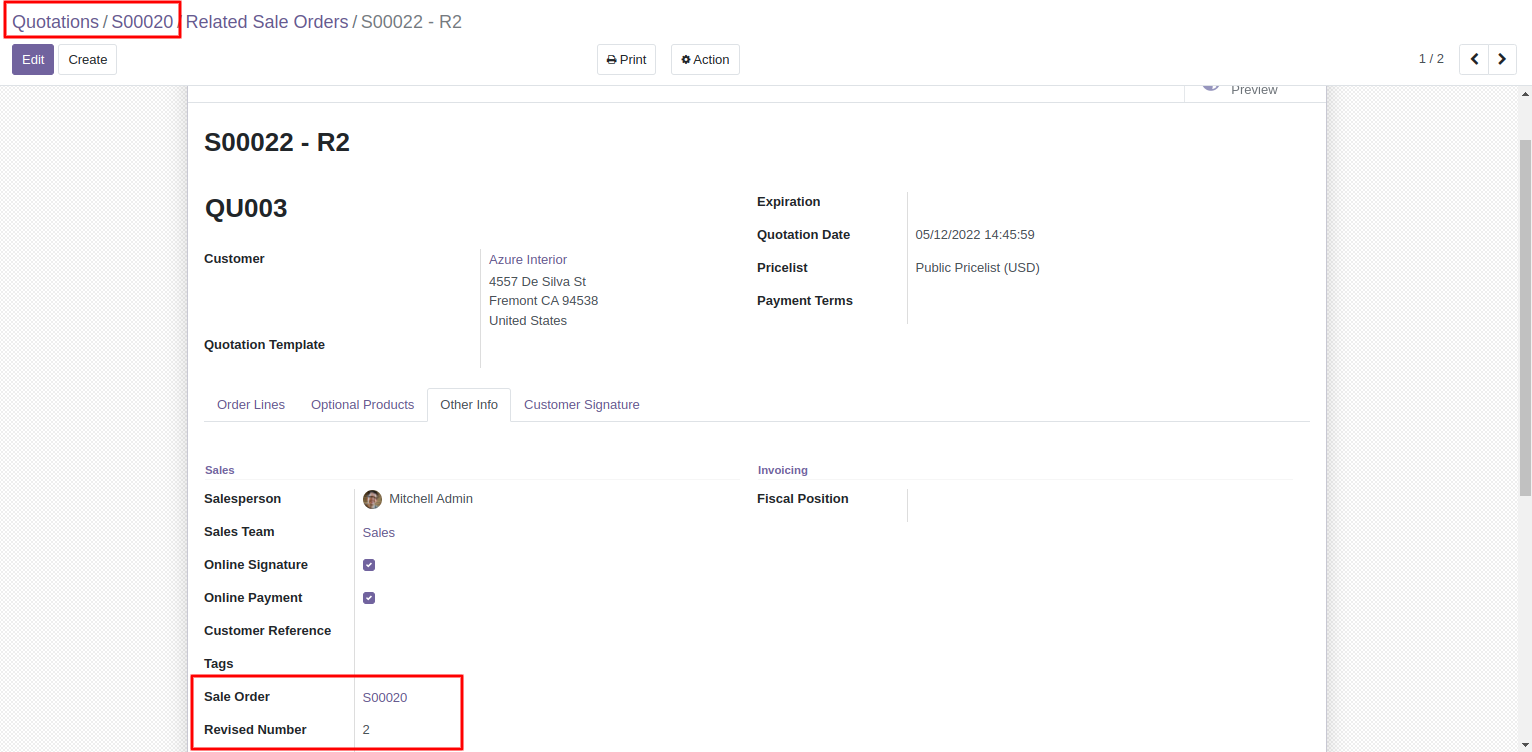Click the Payment Terms label

click(805, 301)
